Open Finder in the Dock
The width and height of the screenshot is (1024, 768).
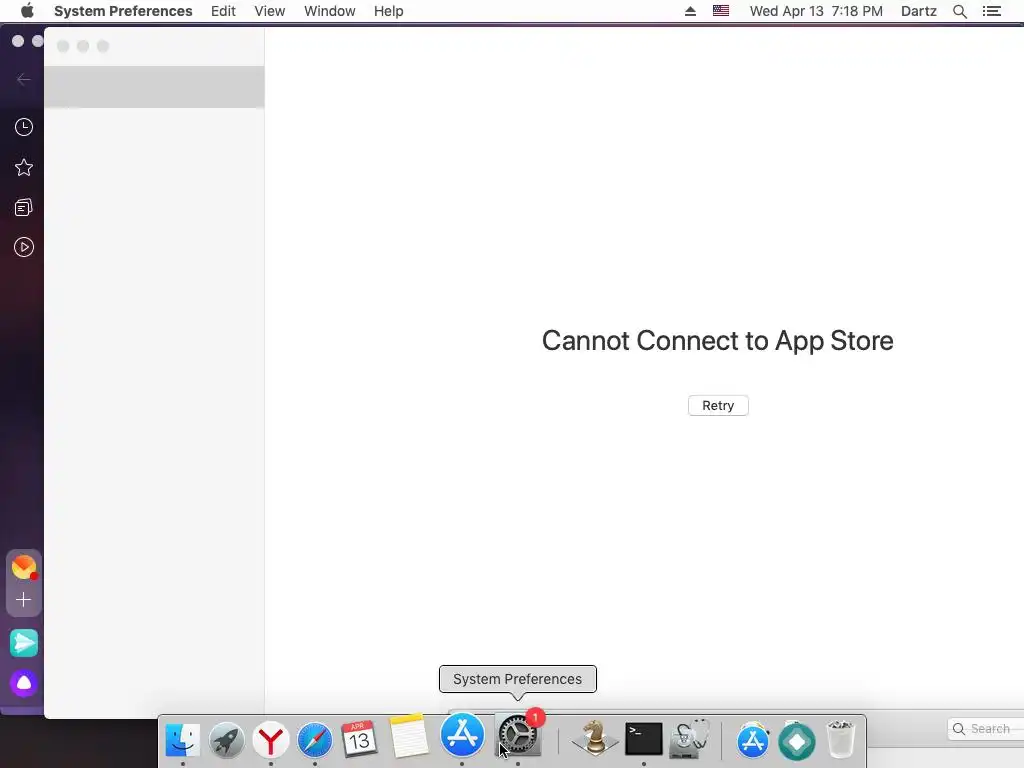[x=183, y=739]
